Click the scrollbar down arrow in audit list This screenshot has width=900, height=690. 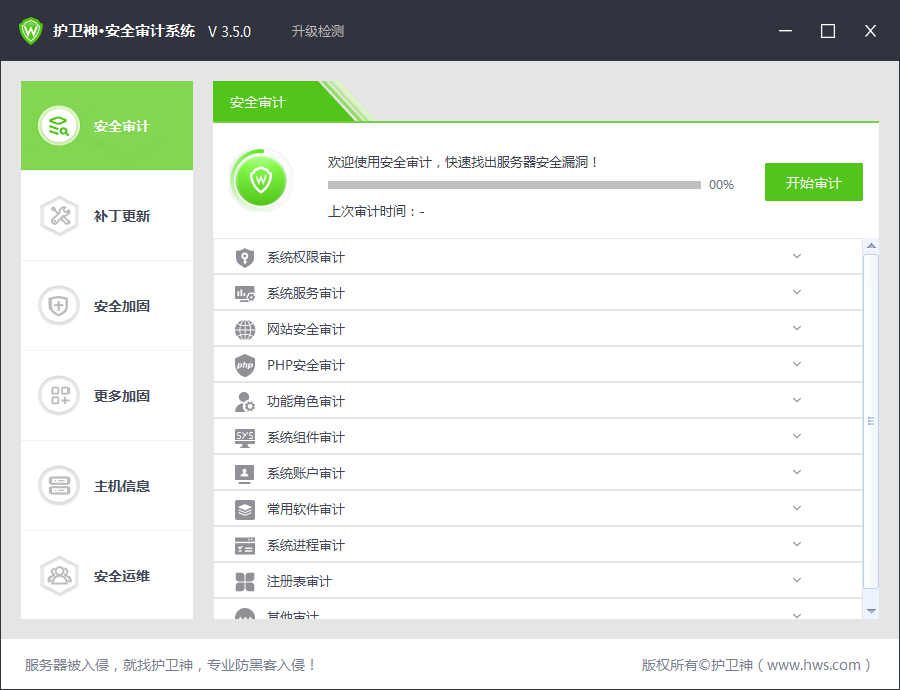pos(871,611)
